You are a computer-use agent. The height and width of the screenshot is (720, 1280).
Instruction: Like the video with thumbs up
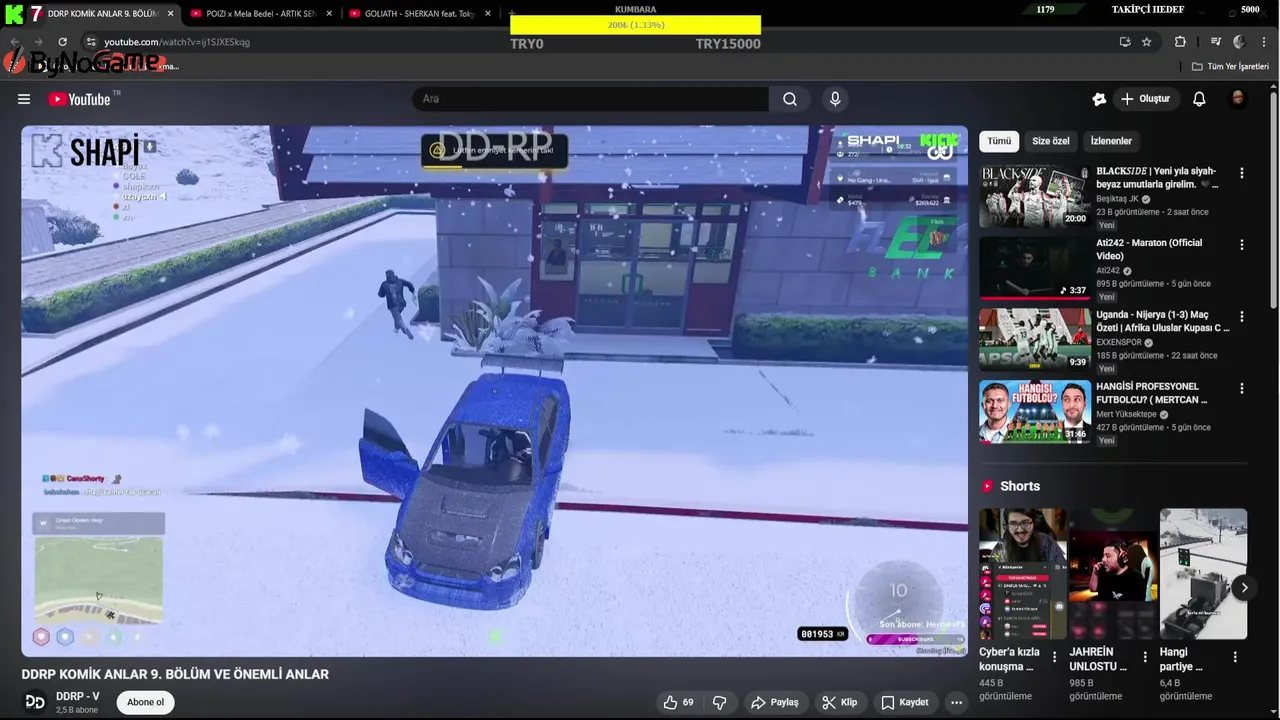tap(678, 702)
